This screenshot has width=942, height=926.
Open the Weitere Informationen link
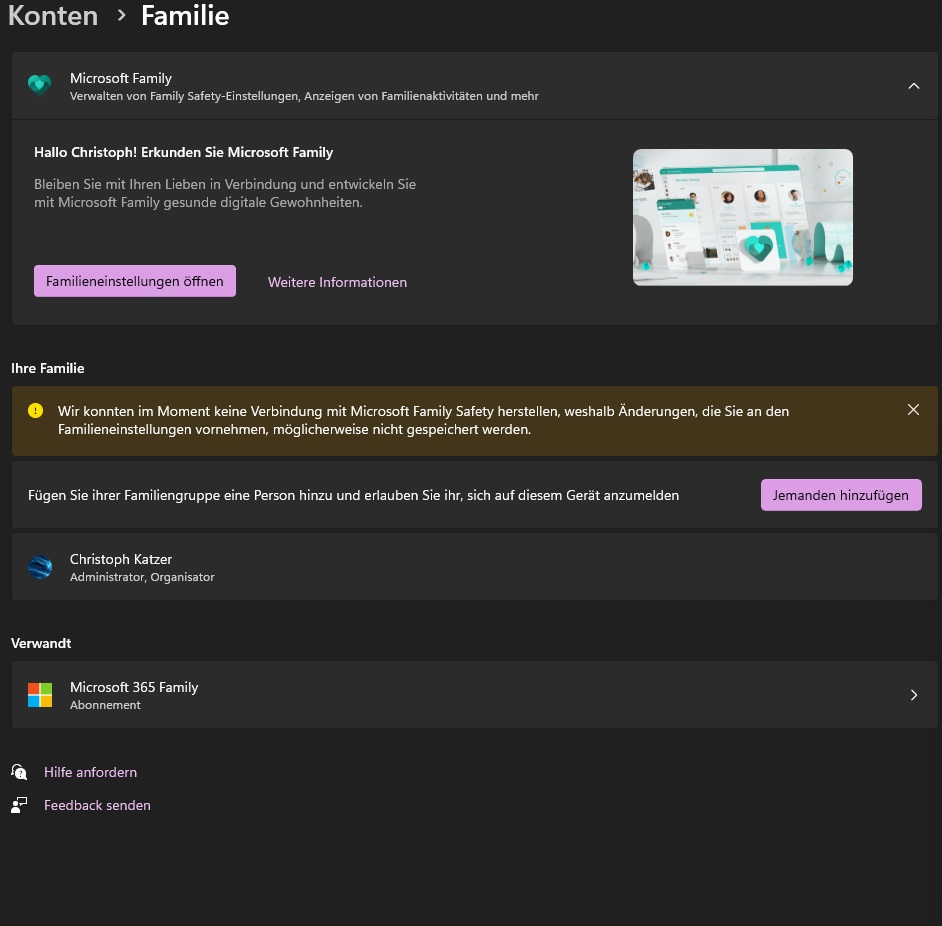(x=337, y=282)
